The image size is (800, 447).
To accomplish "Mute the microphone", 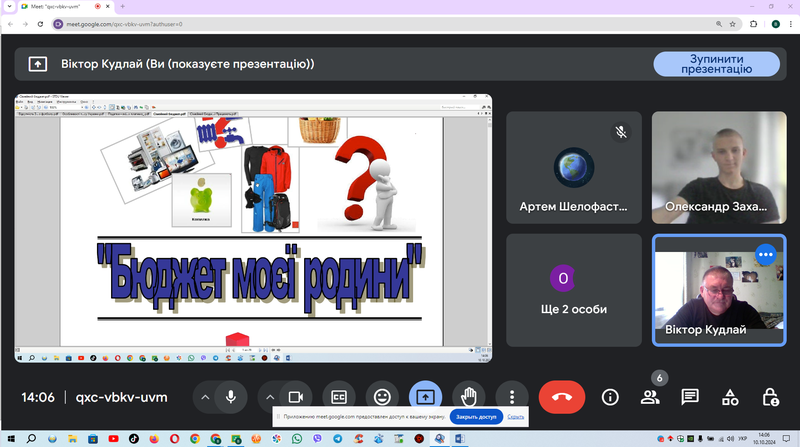I will 231,397.
